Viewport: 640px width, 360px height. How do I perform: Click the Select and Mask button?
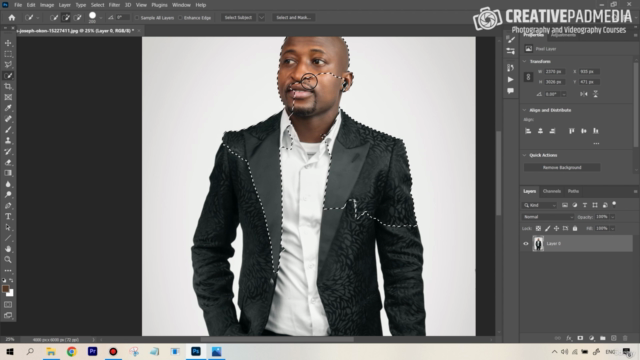pos(293,18)
